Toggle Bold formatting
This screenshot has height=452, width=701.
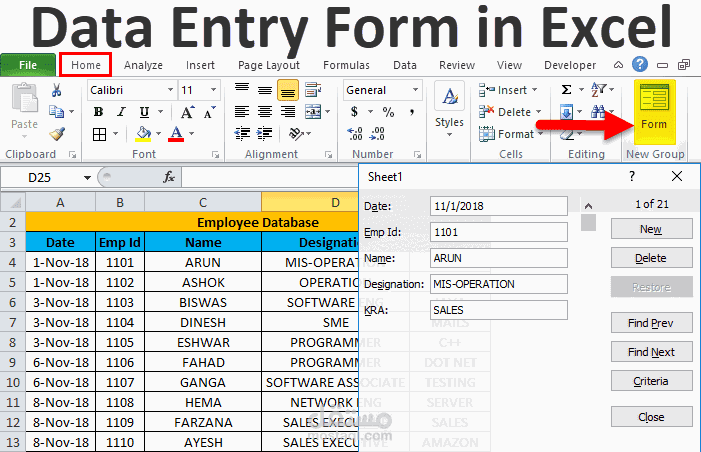[x=98, y=112]
